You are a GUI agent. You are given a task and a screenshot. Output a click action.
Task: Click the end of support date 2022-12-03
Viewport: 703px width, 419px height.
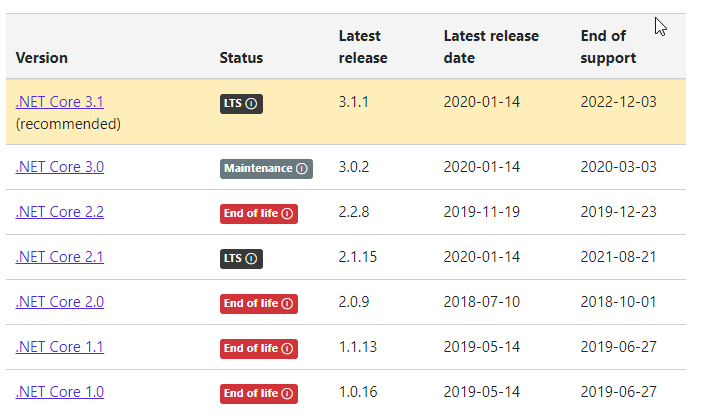pyautogui.click(x=619, y=102)
